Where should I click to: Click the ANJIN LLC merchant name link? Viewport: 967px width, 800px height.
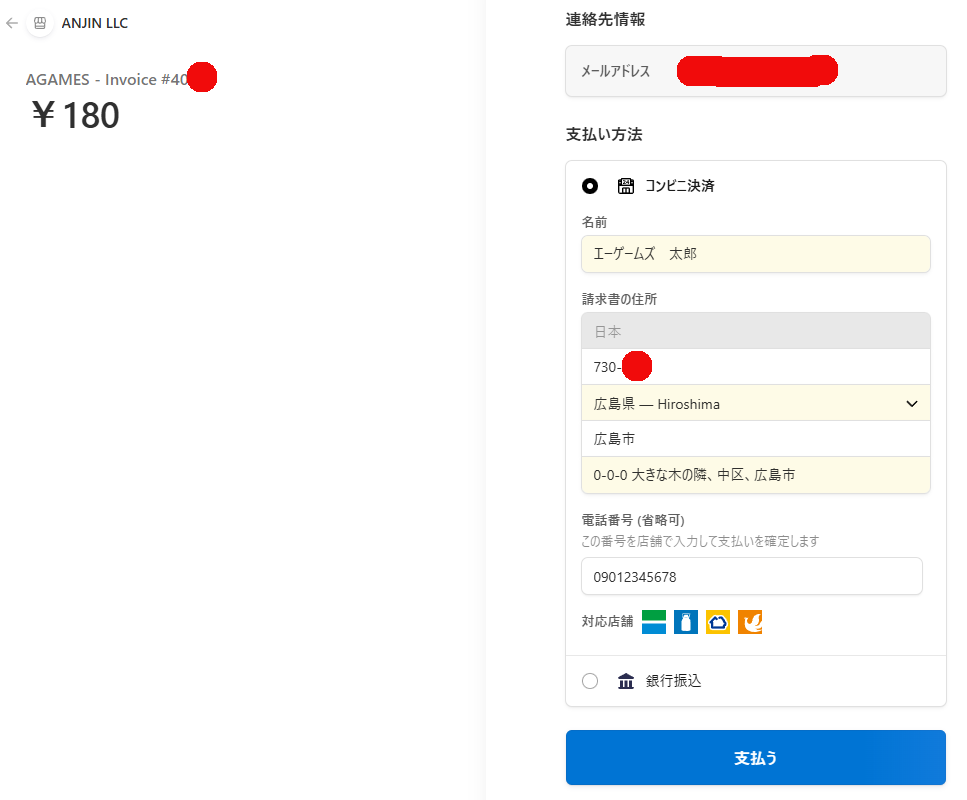coord(95,23)
